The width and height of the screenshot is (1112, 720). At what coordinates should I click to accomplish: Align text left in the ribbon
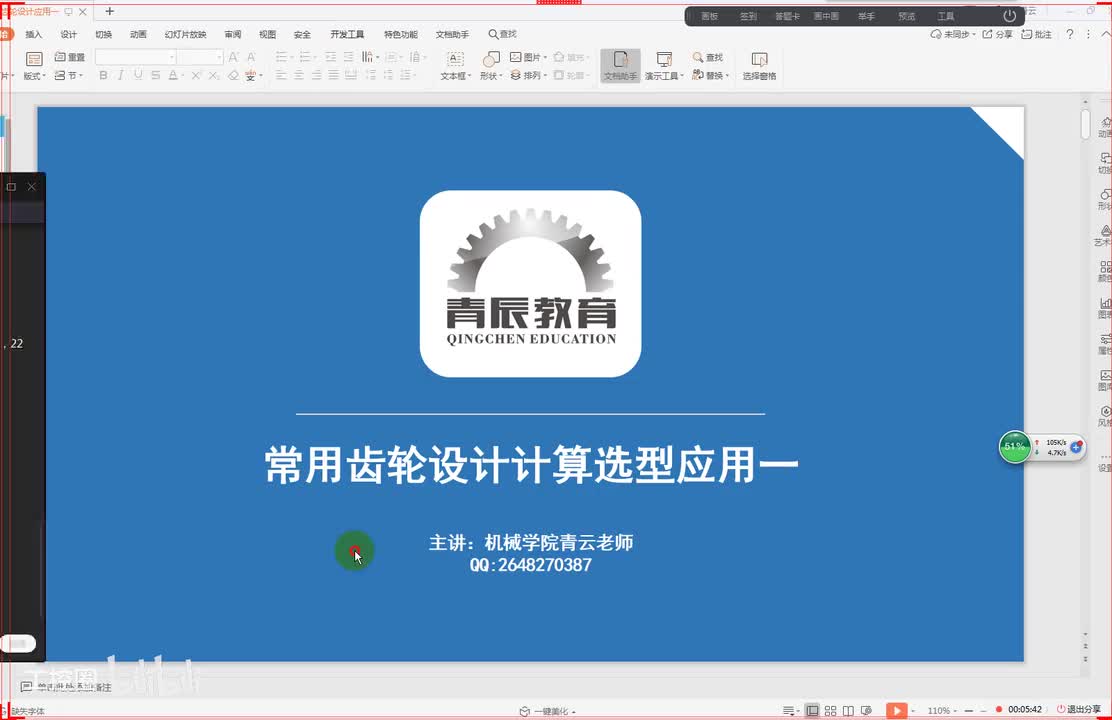[x=282, y=75]
